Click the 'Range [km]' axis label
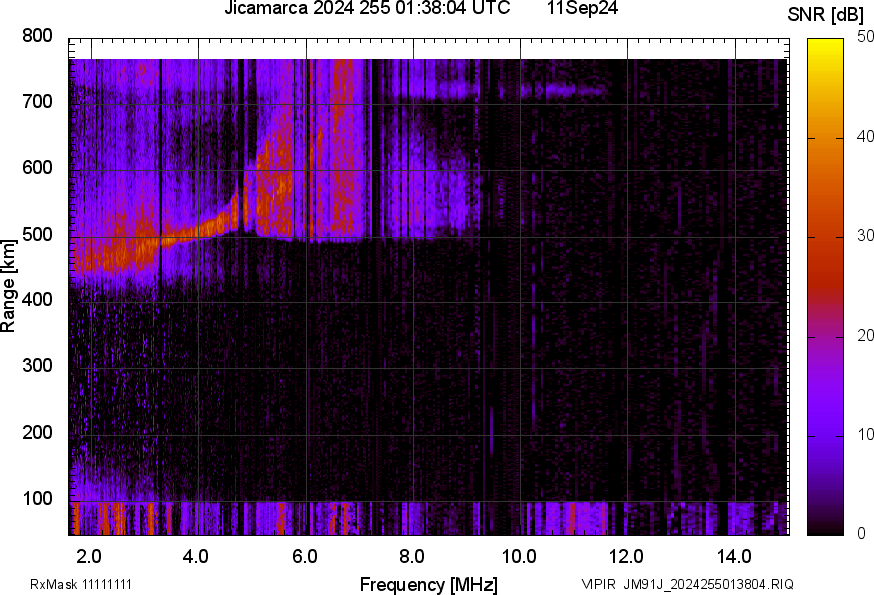Screen dimensions: 874x595 pos(8,286)
